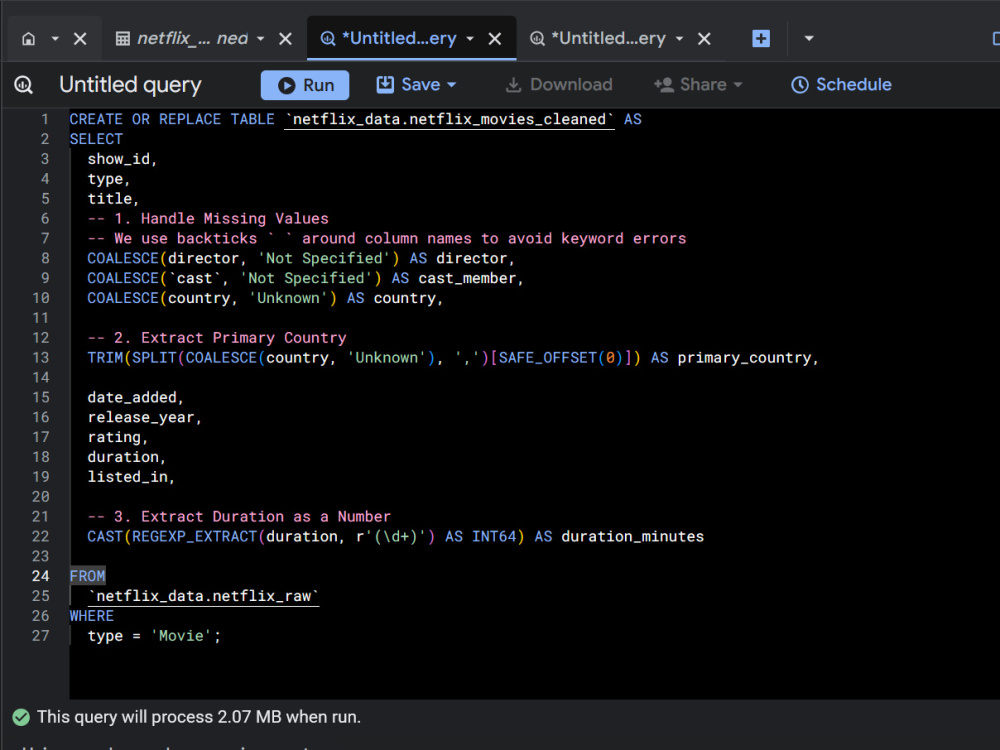Image resolution: width=1000 pixels, height=750 pixels.
Task: Create a new query with the plus icon
Action: [x=761, y=39]
